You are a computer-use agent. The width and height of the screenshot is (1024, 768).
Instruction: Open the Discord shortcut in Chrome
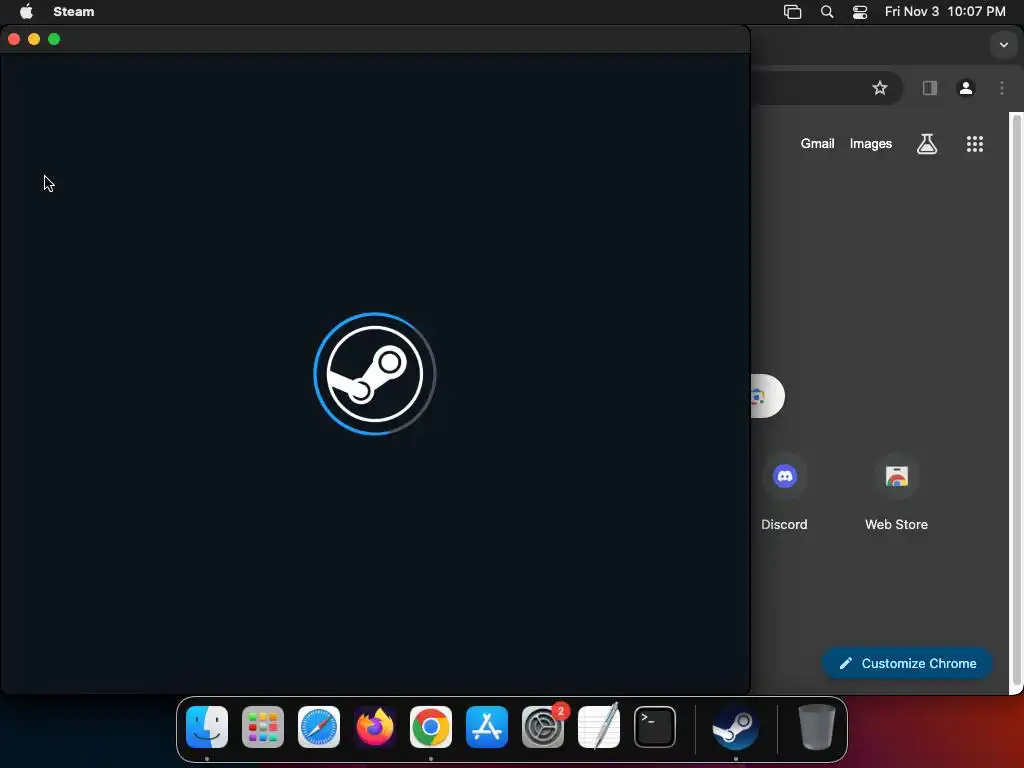[784, 493]
